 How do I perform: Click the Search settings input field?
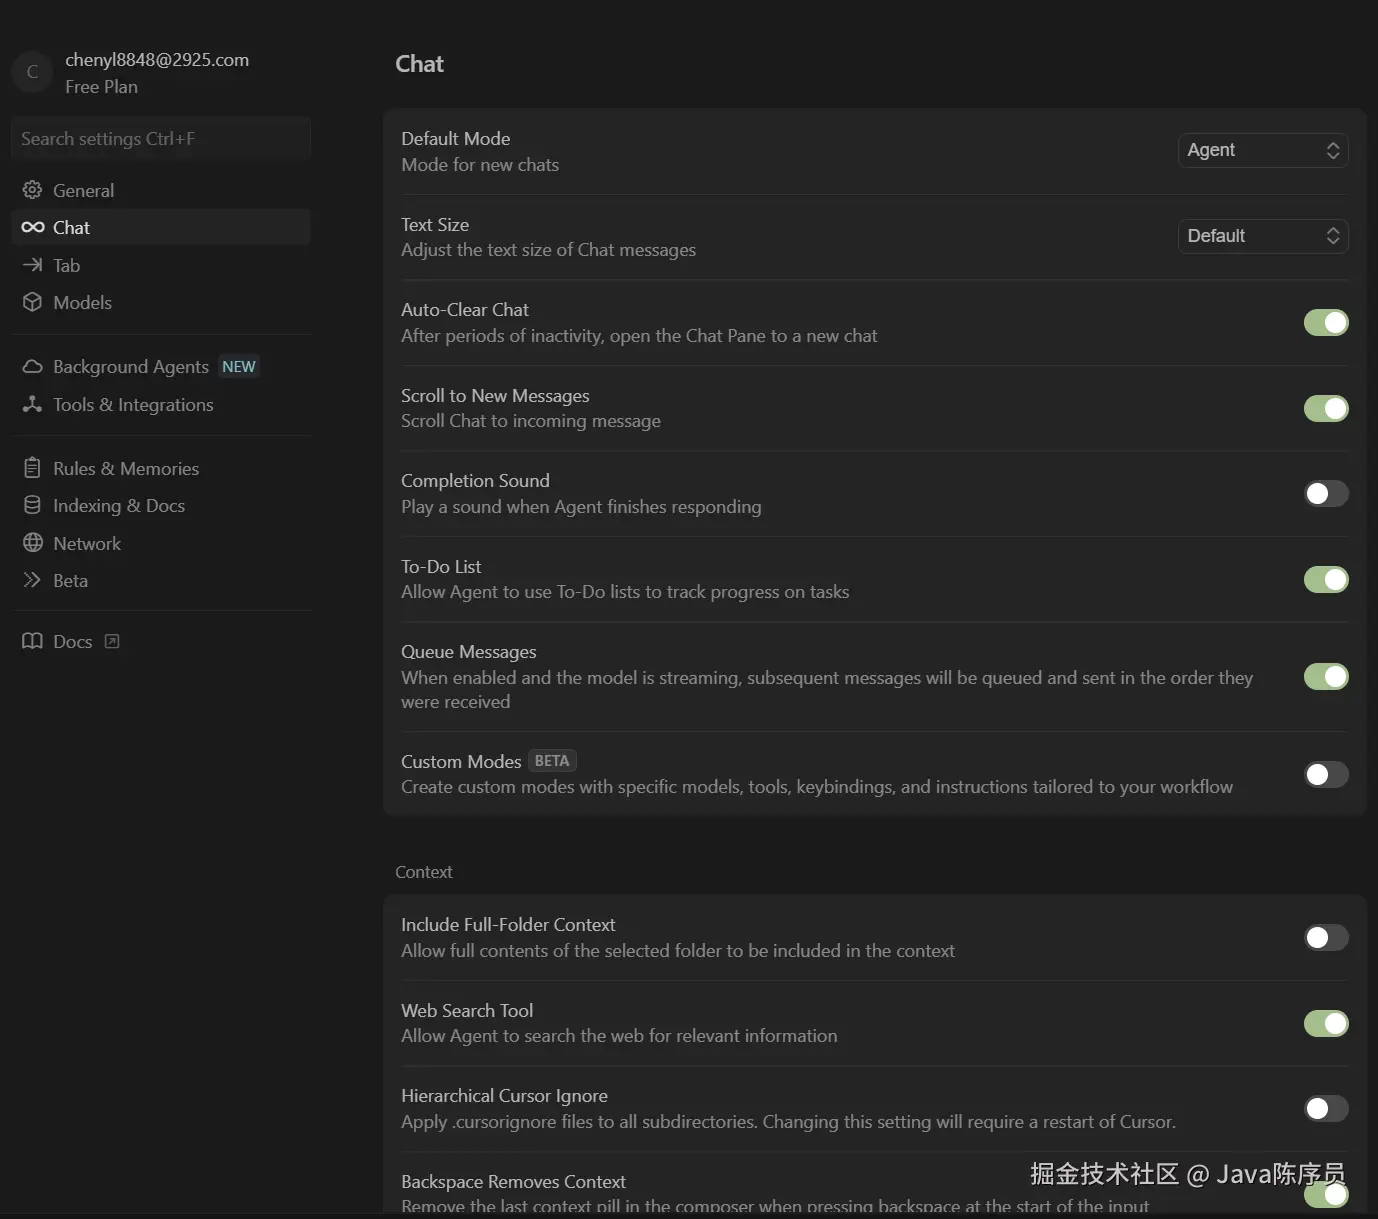[x=160, y=139]
